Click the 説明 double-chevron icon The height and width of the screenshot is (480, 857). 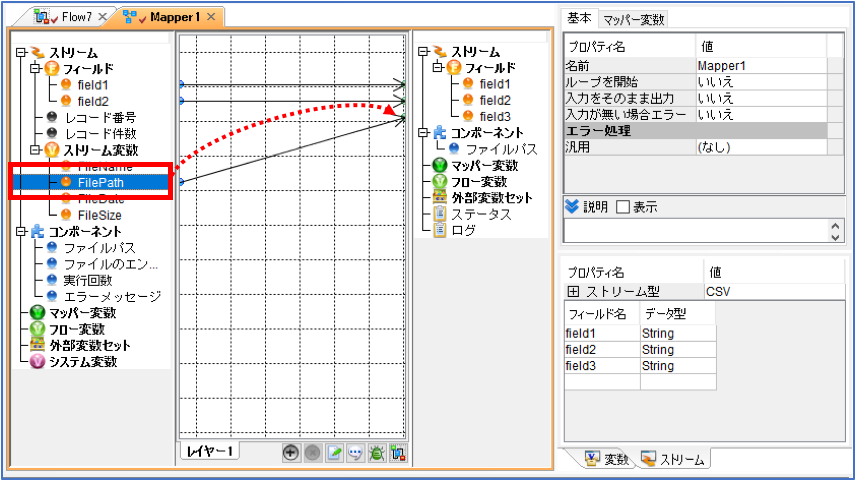click(x=572, y=206)
